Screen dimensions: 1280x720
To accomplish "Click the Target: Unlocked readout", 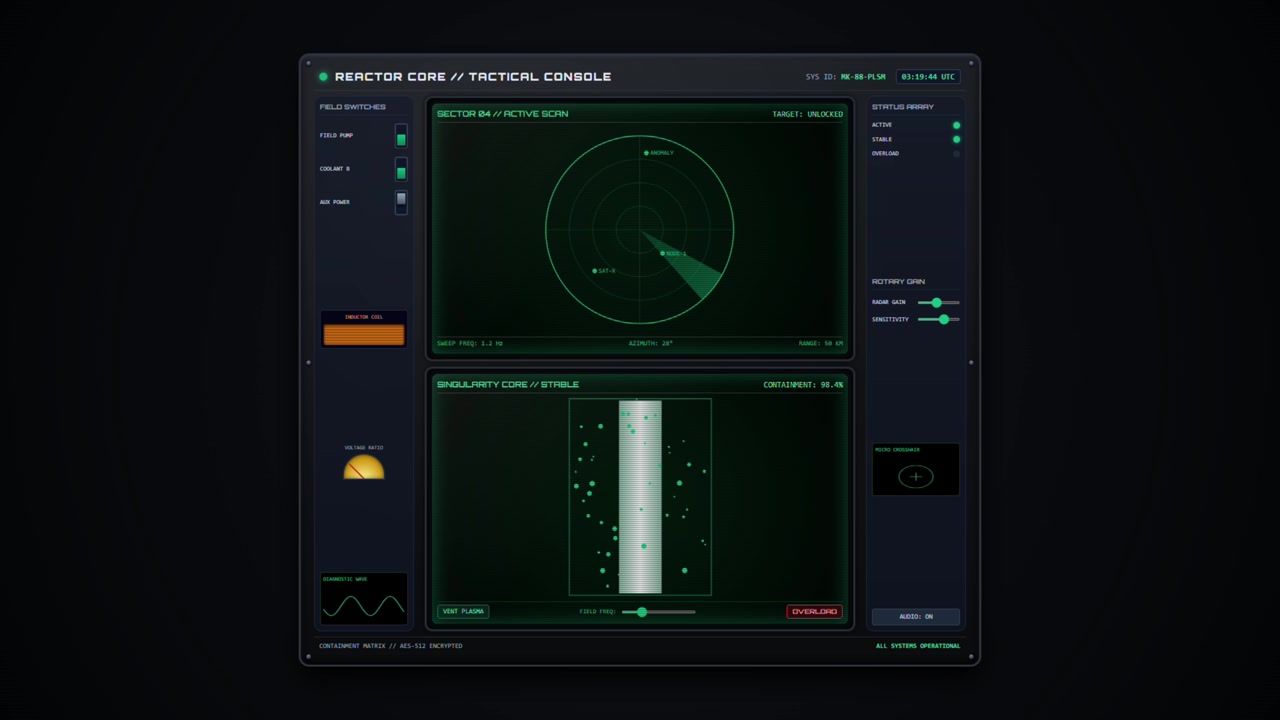I will click(x=807, y=114).
